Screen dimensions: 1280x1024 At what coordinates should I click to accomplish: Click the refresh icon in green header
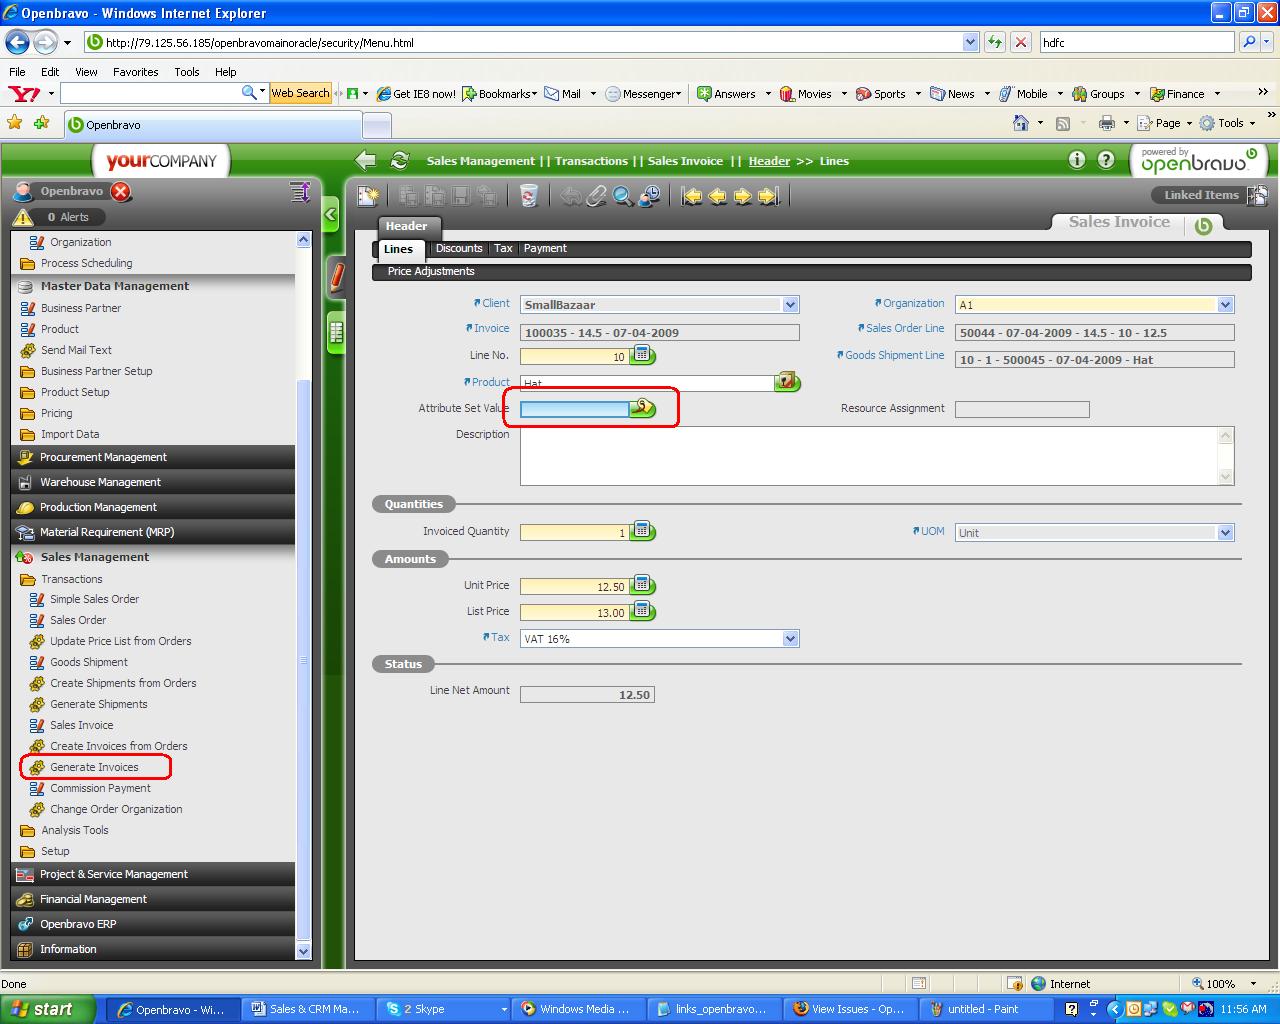click(400, 161)
